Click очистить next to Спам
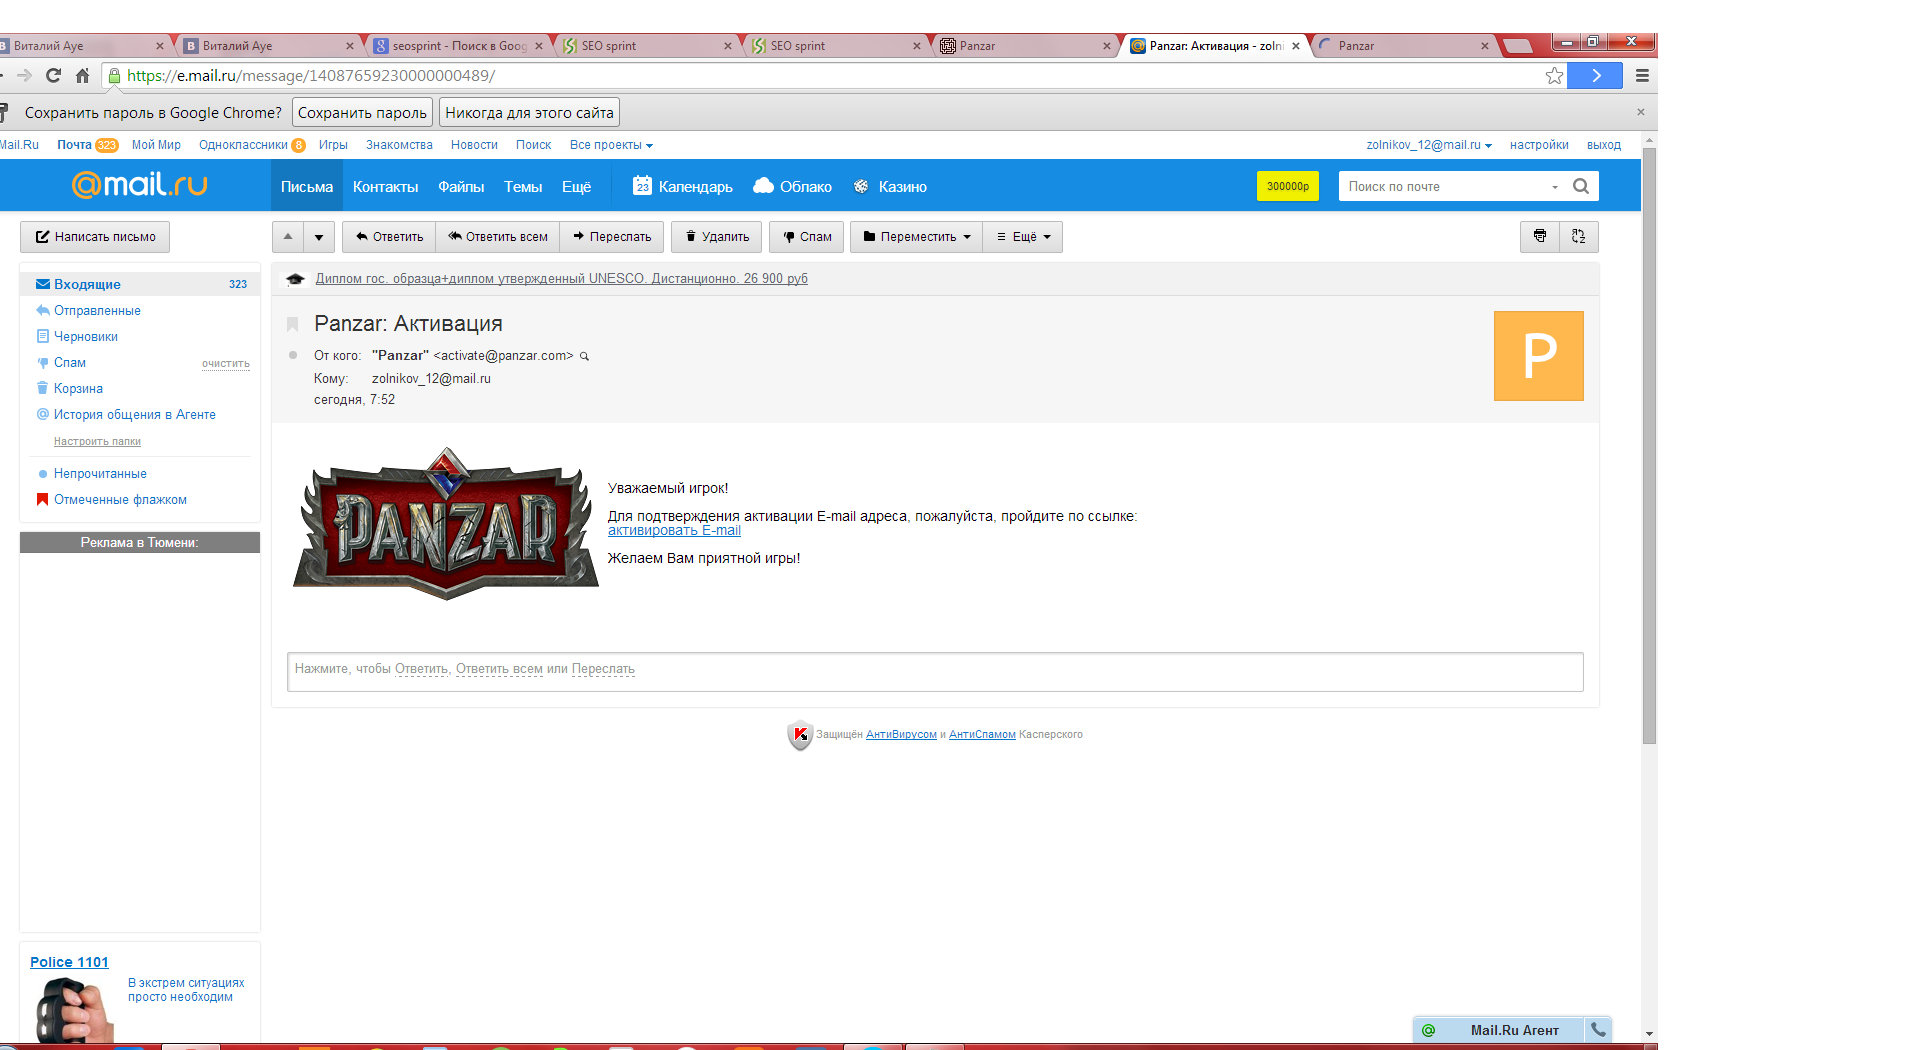The width and height of the screenshot is (1914, 1050). click(x=226, y=364)
